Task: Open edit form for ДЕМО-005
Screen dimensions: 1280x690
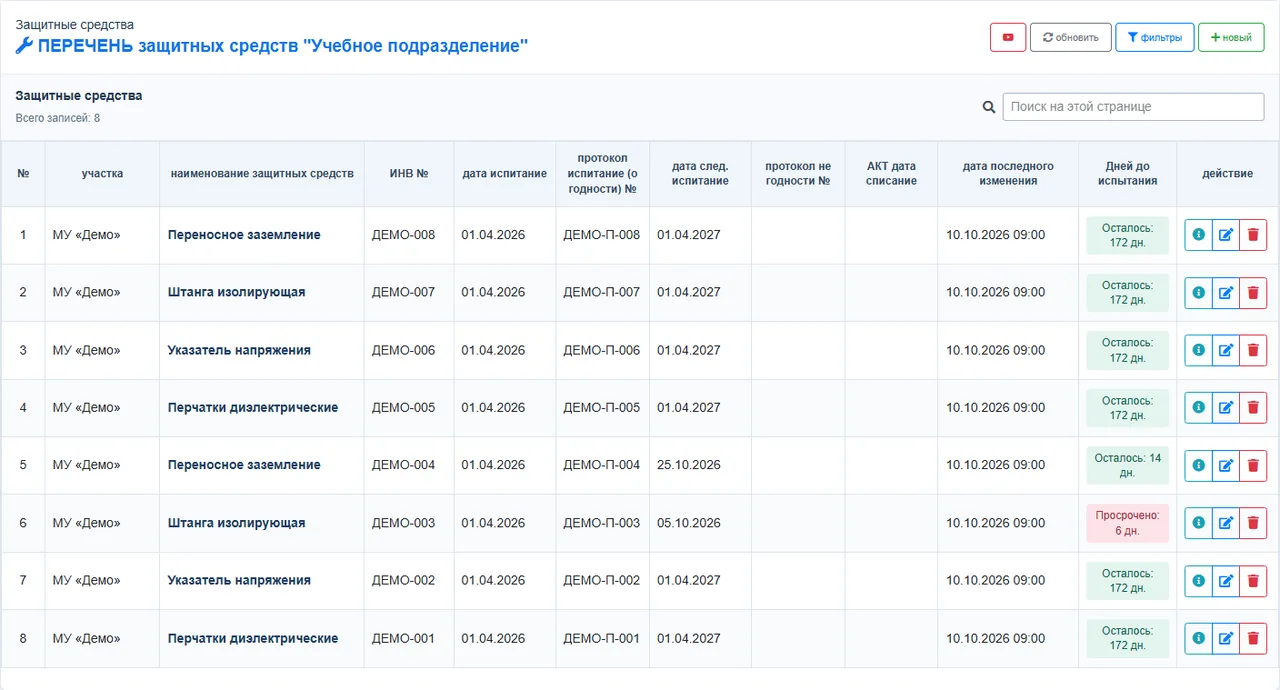Action: 1226,408
